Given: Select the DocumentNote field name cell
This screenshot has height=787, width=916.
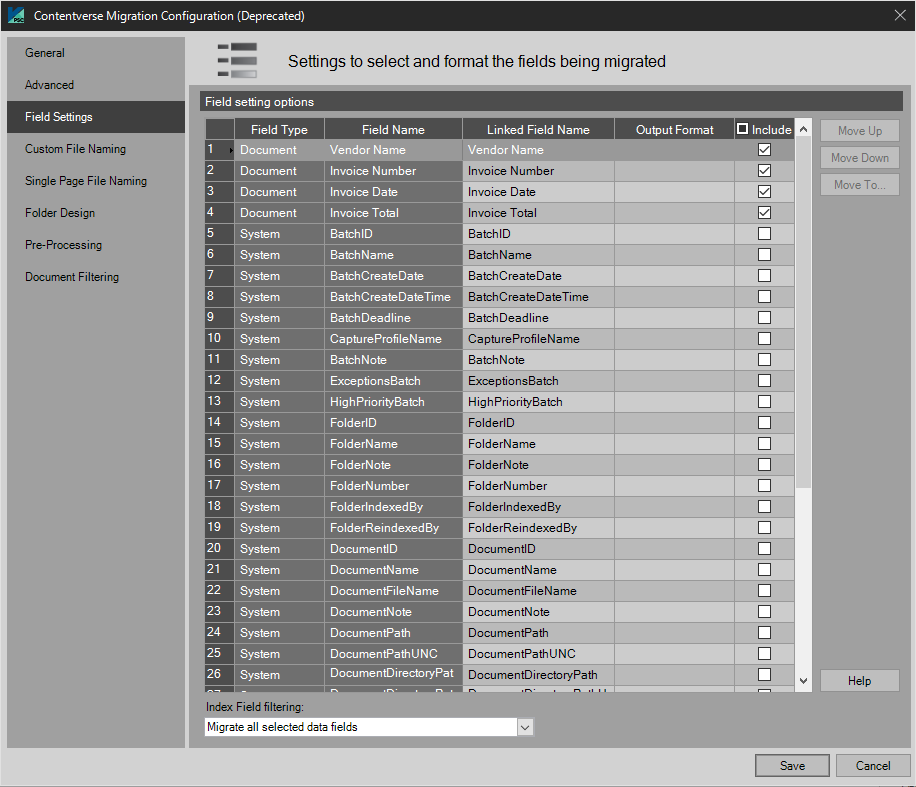Looking at the screenshot, I should click(393, 612).
